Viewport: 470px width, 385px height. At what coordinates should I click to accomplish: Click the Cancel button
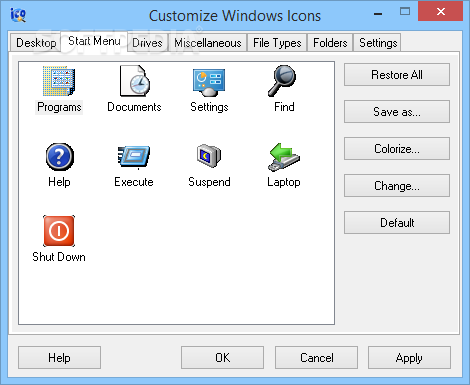316,358
